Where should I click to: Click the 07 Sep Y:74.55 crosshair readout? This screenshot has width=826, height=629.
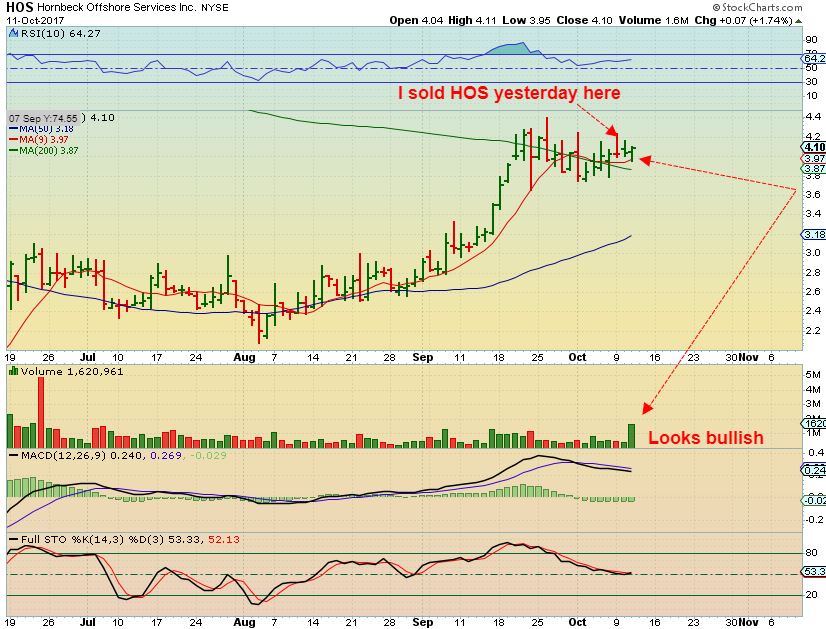coord(43,118)
